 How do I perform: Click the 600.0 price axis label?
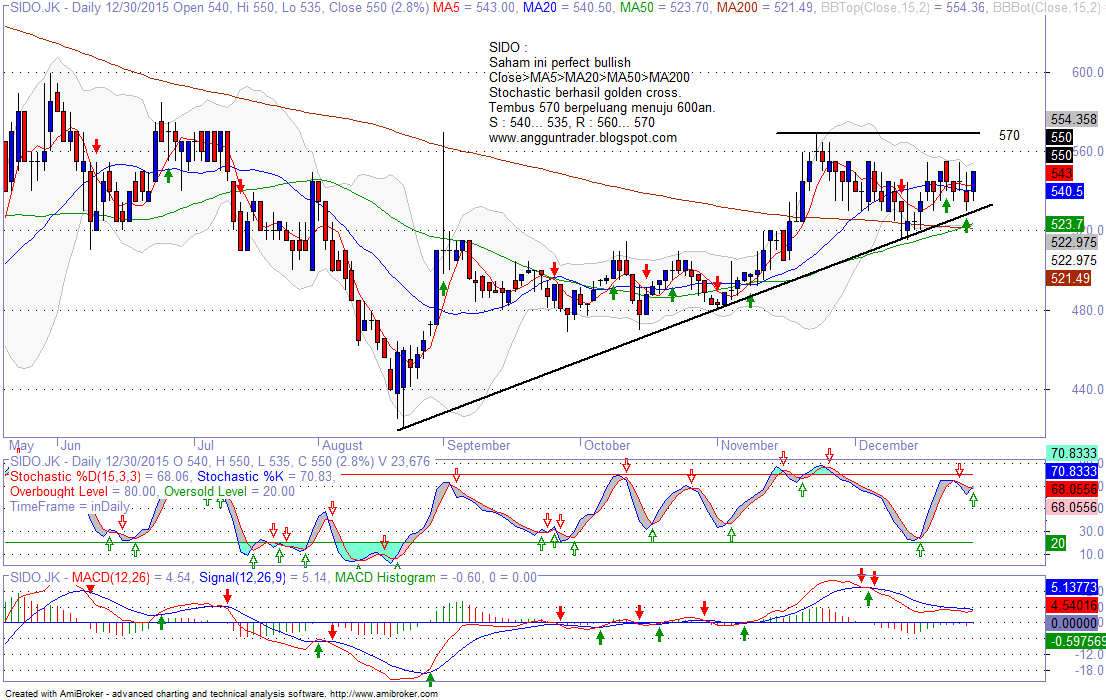[1087, 72]
